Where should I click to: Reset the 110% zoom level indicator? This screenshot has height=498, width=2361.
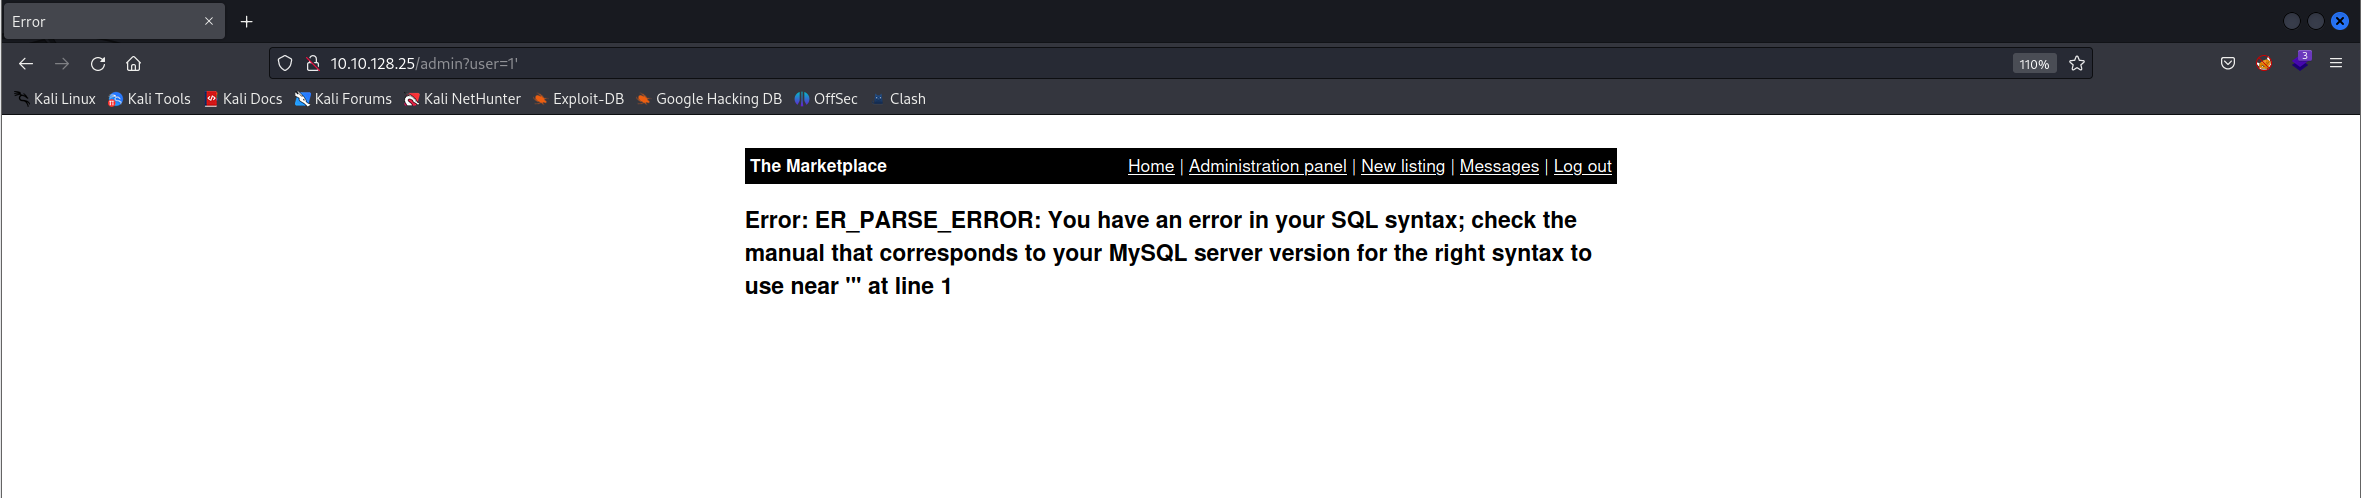pos(2034,64)
